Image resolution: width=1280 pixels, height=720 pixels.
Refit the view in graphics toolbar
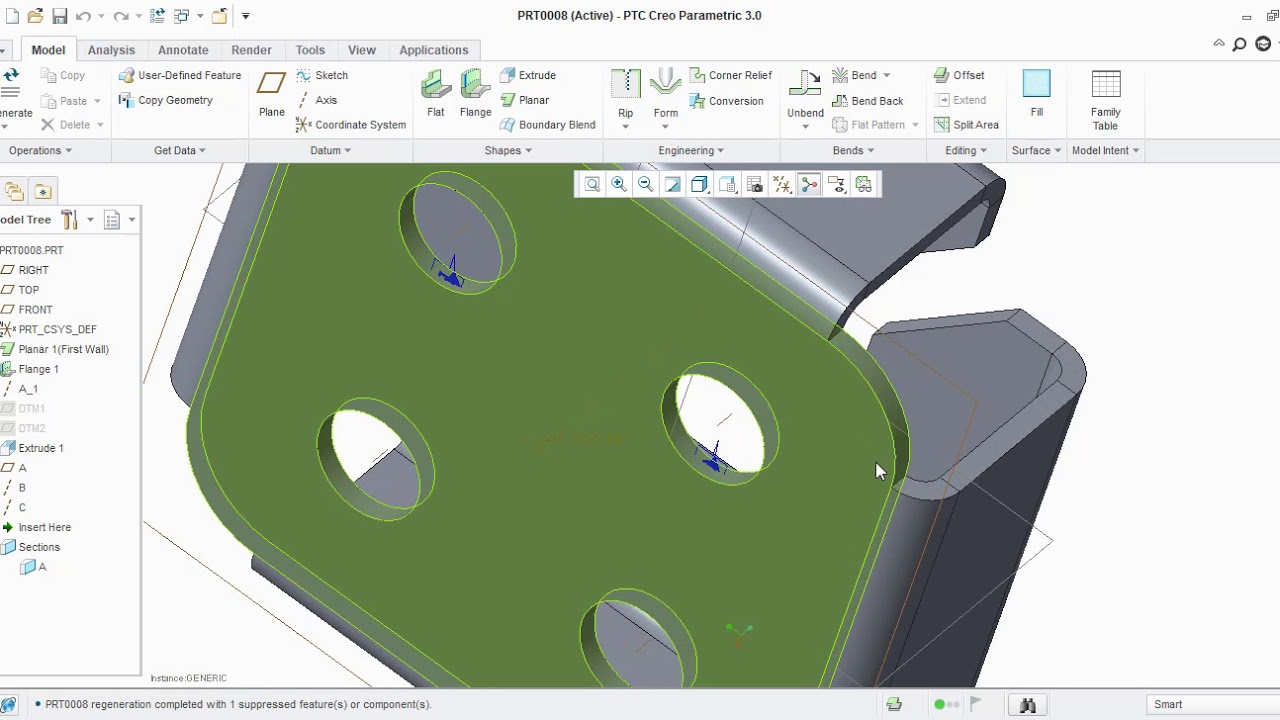point(592,184)
